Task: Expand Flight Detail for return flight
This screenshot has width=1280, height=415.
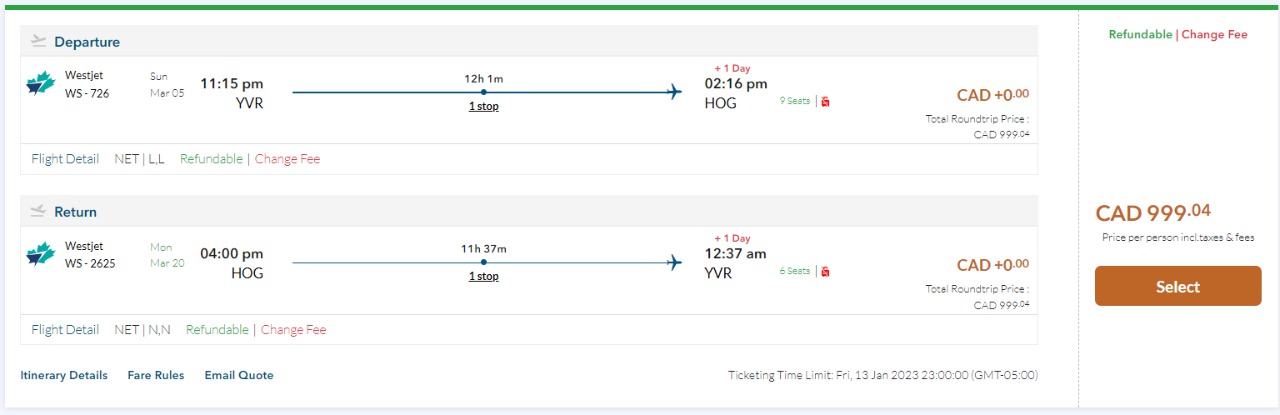Action: 65,329
